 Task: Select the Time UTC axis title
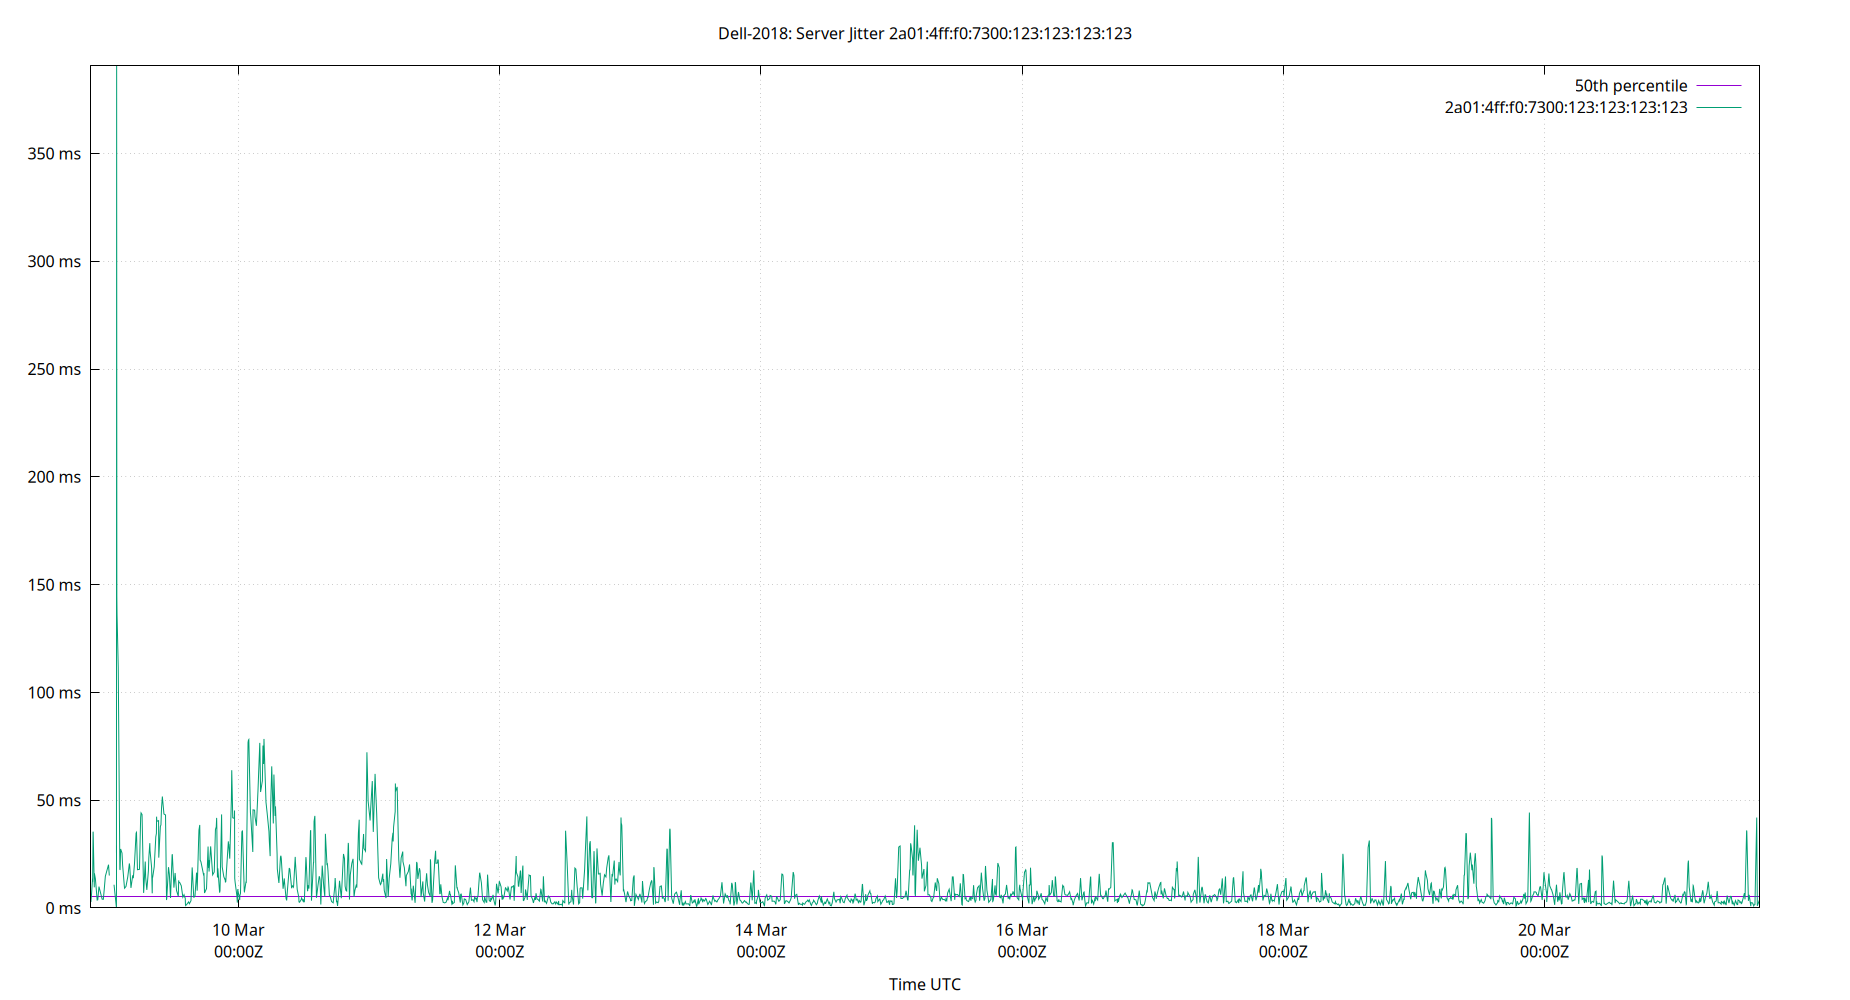point(924,984)
